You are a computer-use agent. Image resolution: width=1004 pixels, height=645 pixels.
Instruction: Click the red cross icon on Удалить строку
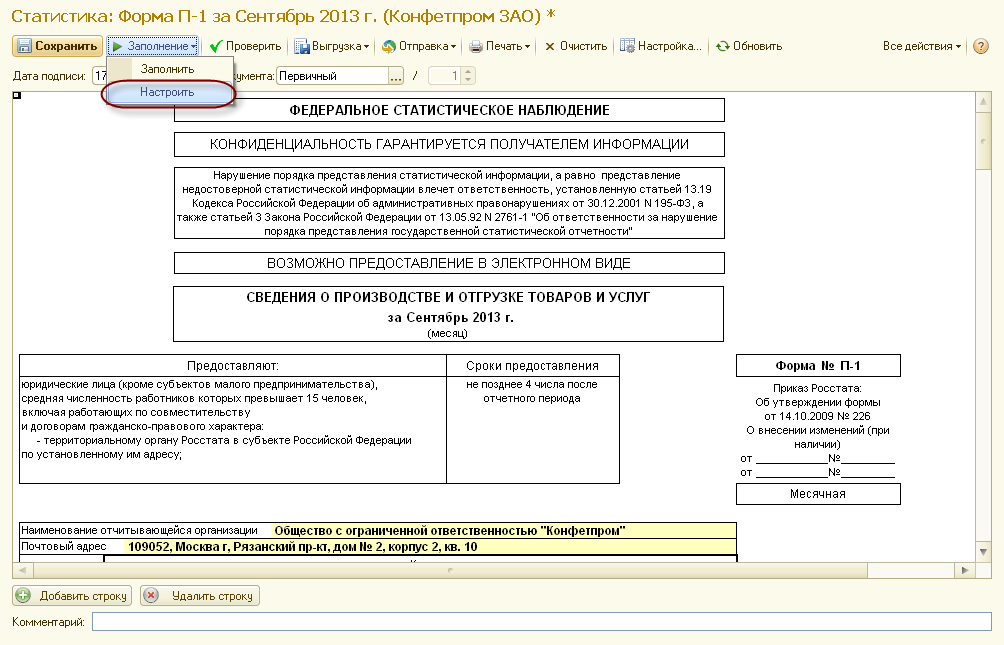pyautogui.click(x=151, y=596)
